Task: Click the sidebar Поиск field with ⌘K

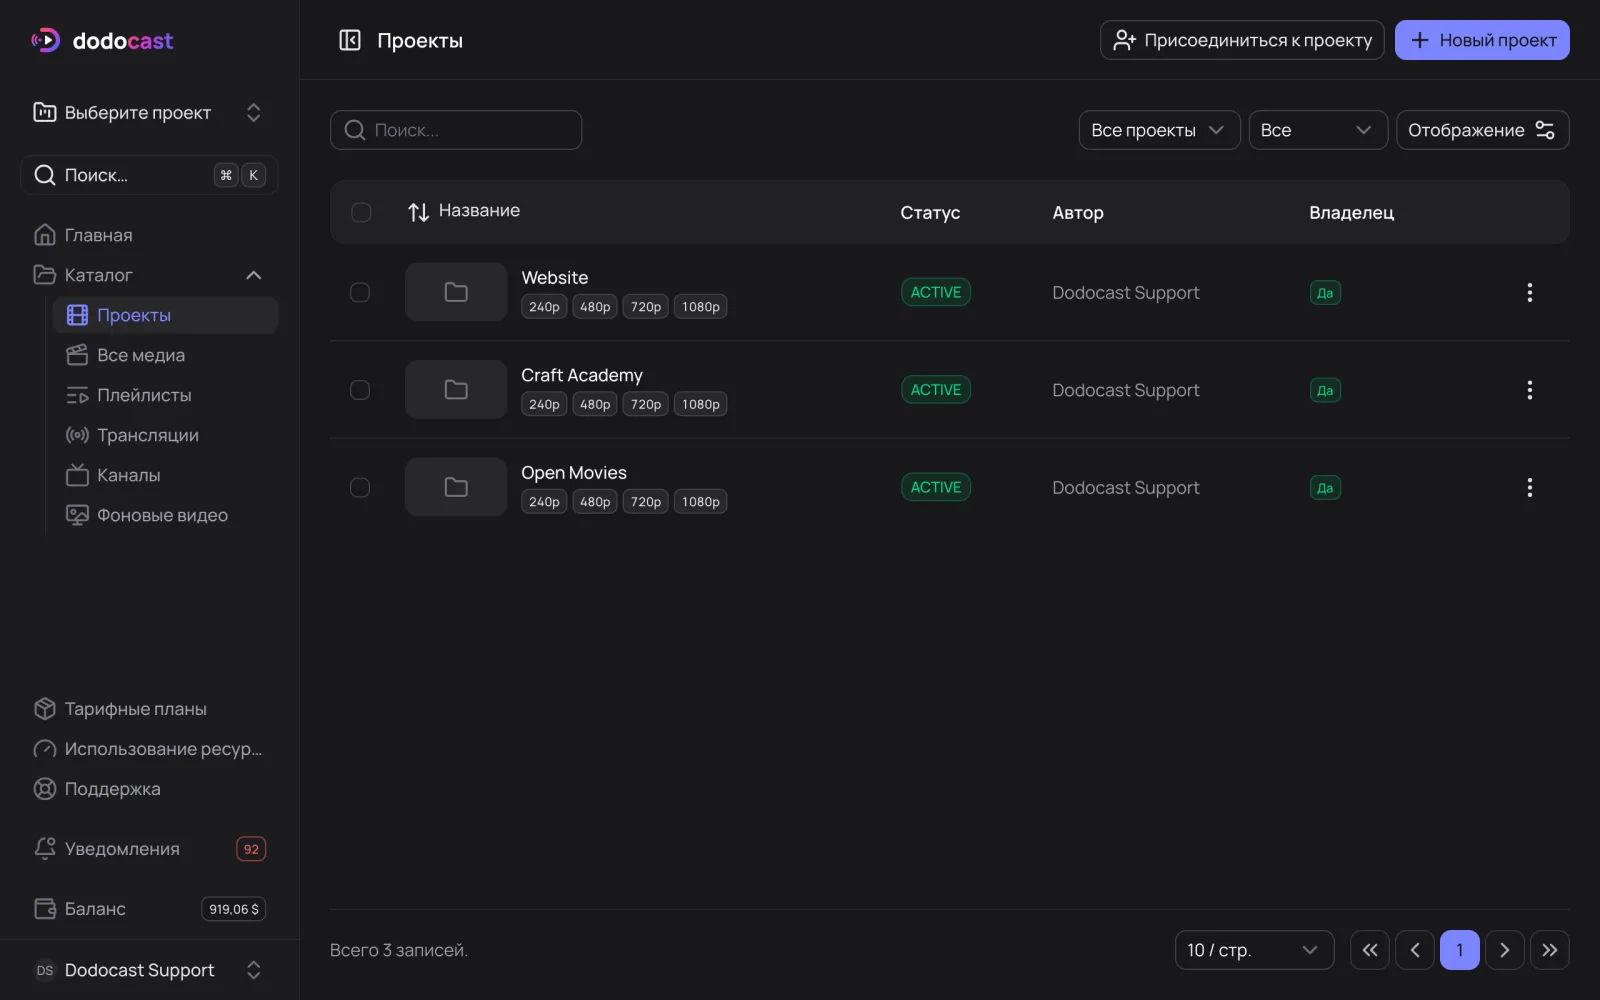Action: 149,175
